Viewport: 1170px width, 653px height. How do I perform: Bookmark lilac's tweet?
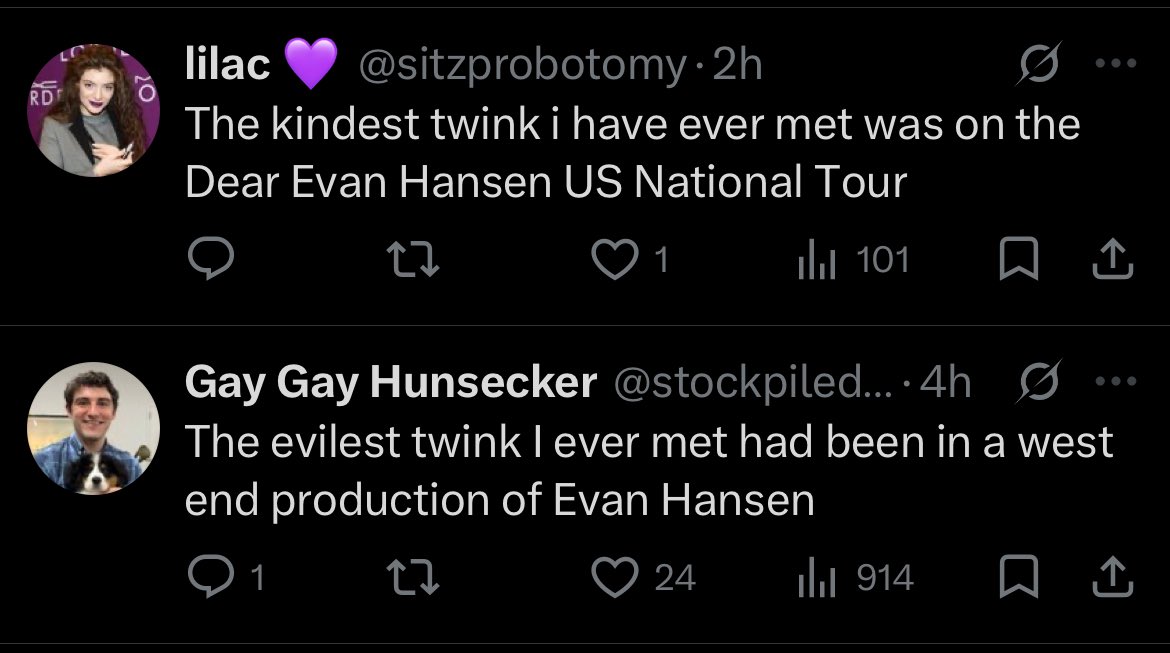tap(1019, 258)
